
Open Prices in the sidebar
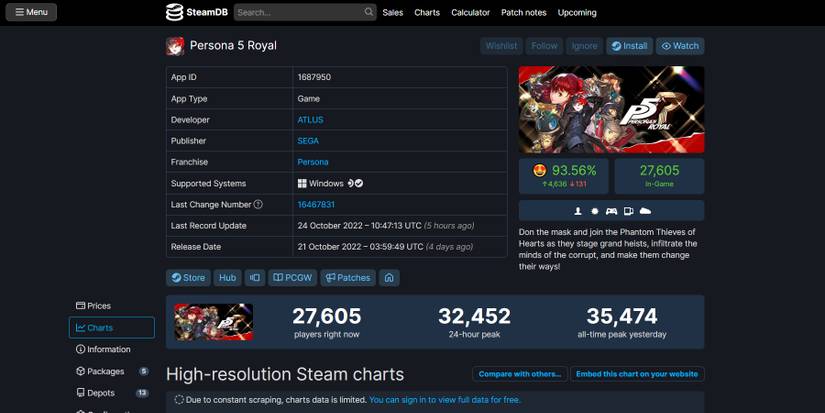point(112,306)
